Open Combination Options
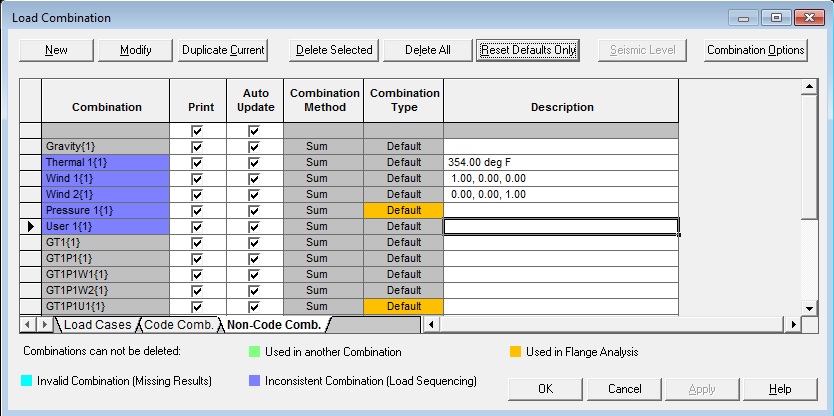The height and width of the screenshot is (416, 834). (755, 50)
